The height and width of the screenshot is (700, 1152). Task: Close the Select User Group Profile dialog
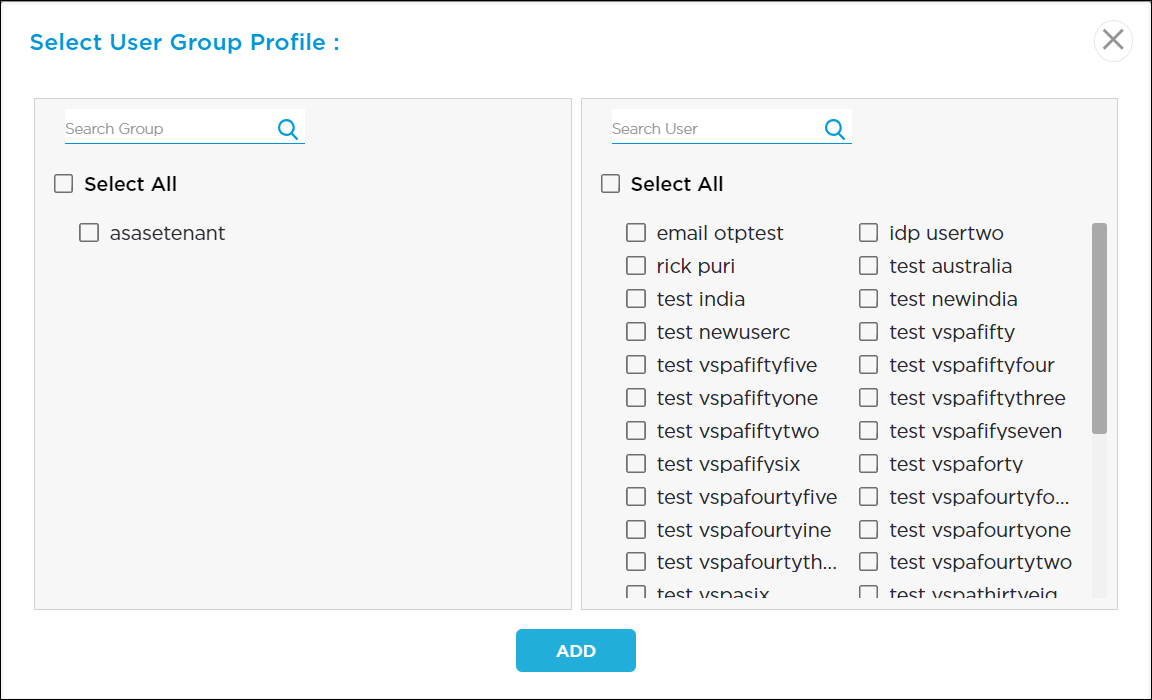[x=1113, y=40]
